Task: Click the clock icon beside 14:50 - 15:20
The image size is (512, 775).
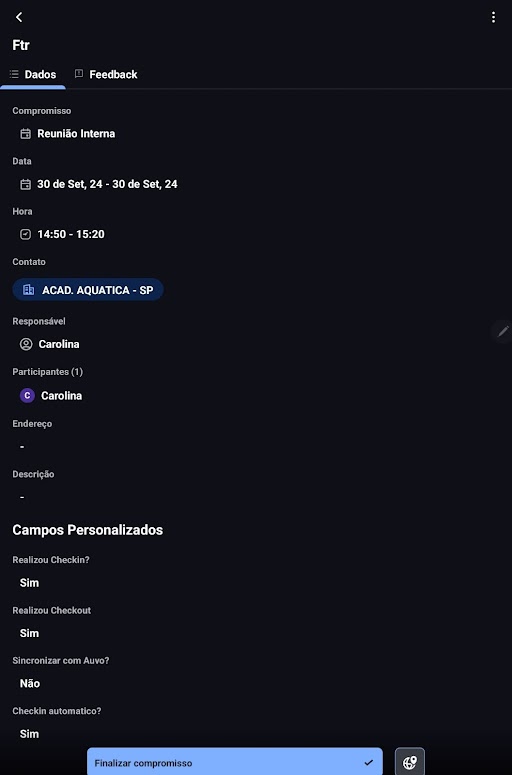Action: click(25, 234)
